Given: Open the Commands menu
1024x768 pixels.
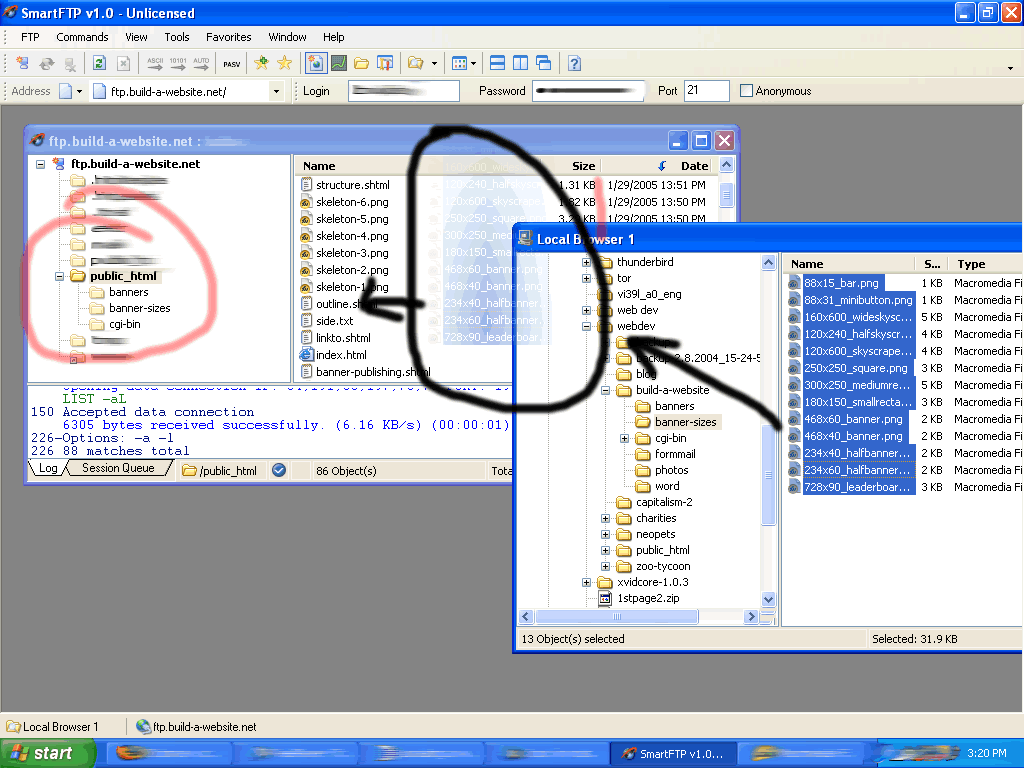Looking at the screenshot, I should (82, 37).
